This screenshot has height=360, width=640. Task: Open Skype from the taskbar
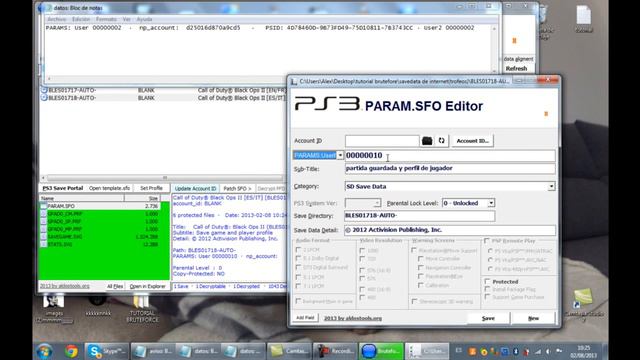107,351
